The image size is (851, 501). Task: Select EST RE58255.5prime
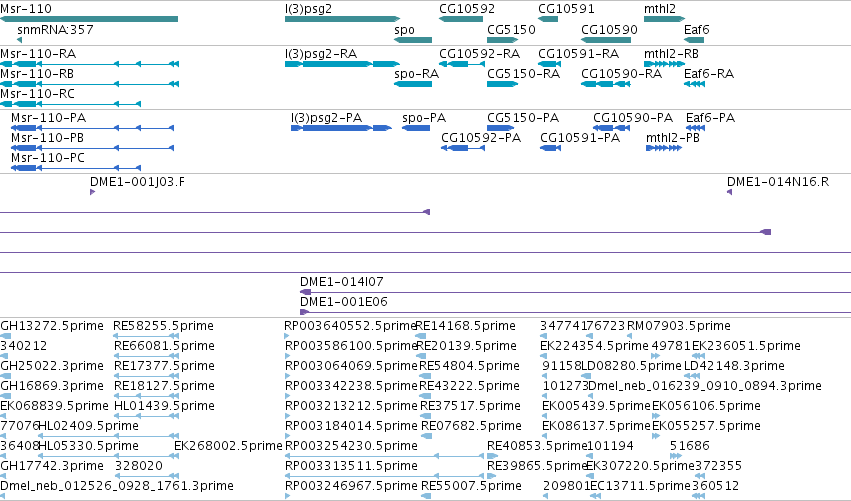tap(163, 326)
